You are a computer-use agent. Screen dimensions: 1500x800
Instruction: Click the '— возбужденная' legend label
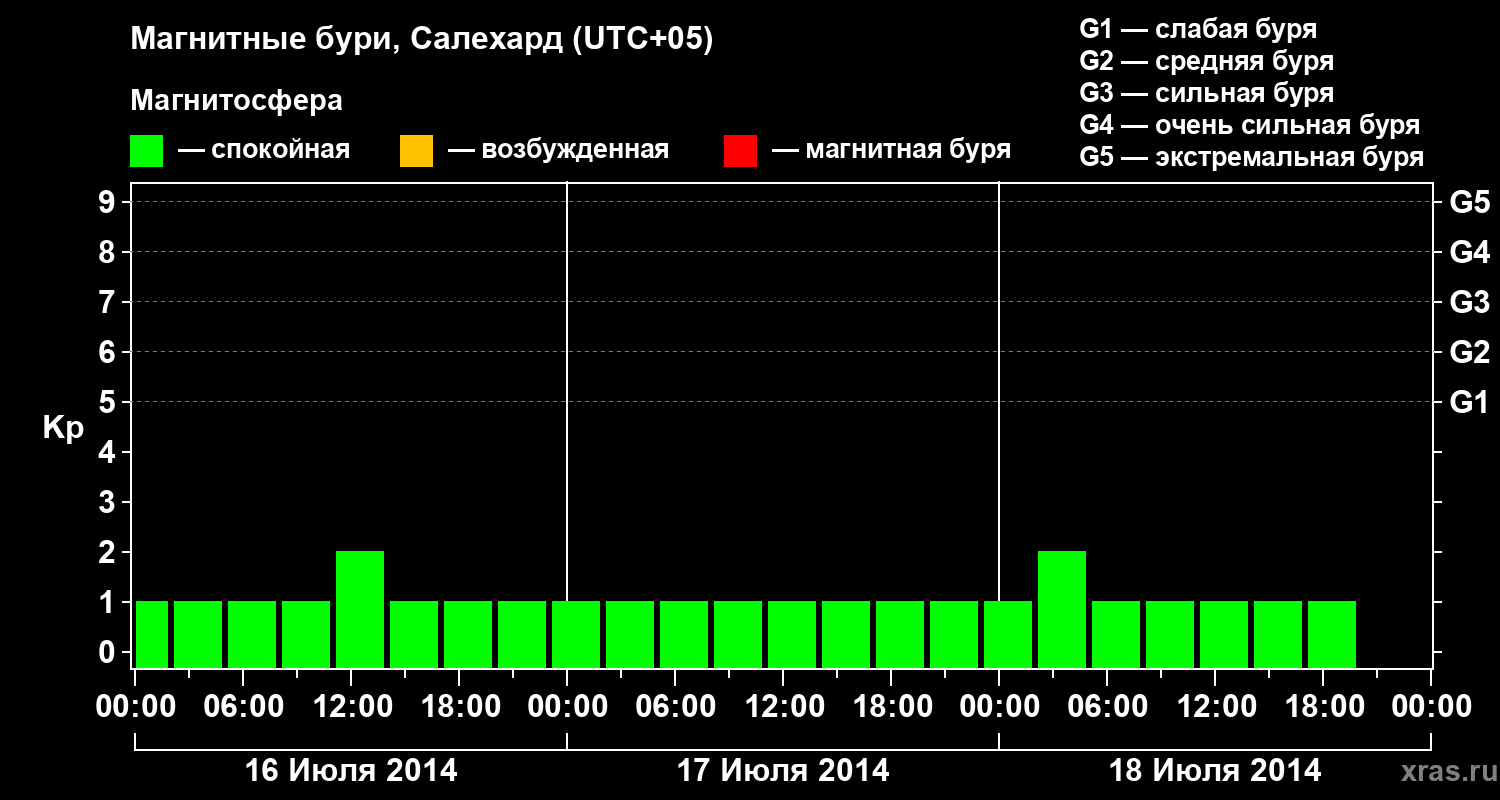[558, 150]
